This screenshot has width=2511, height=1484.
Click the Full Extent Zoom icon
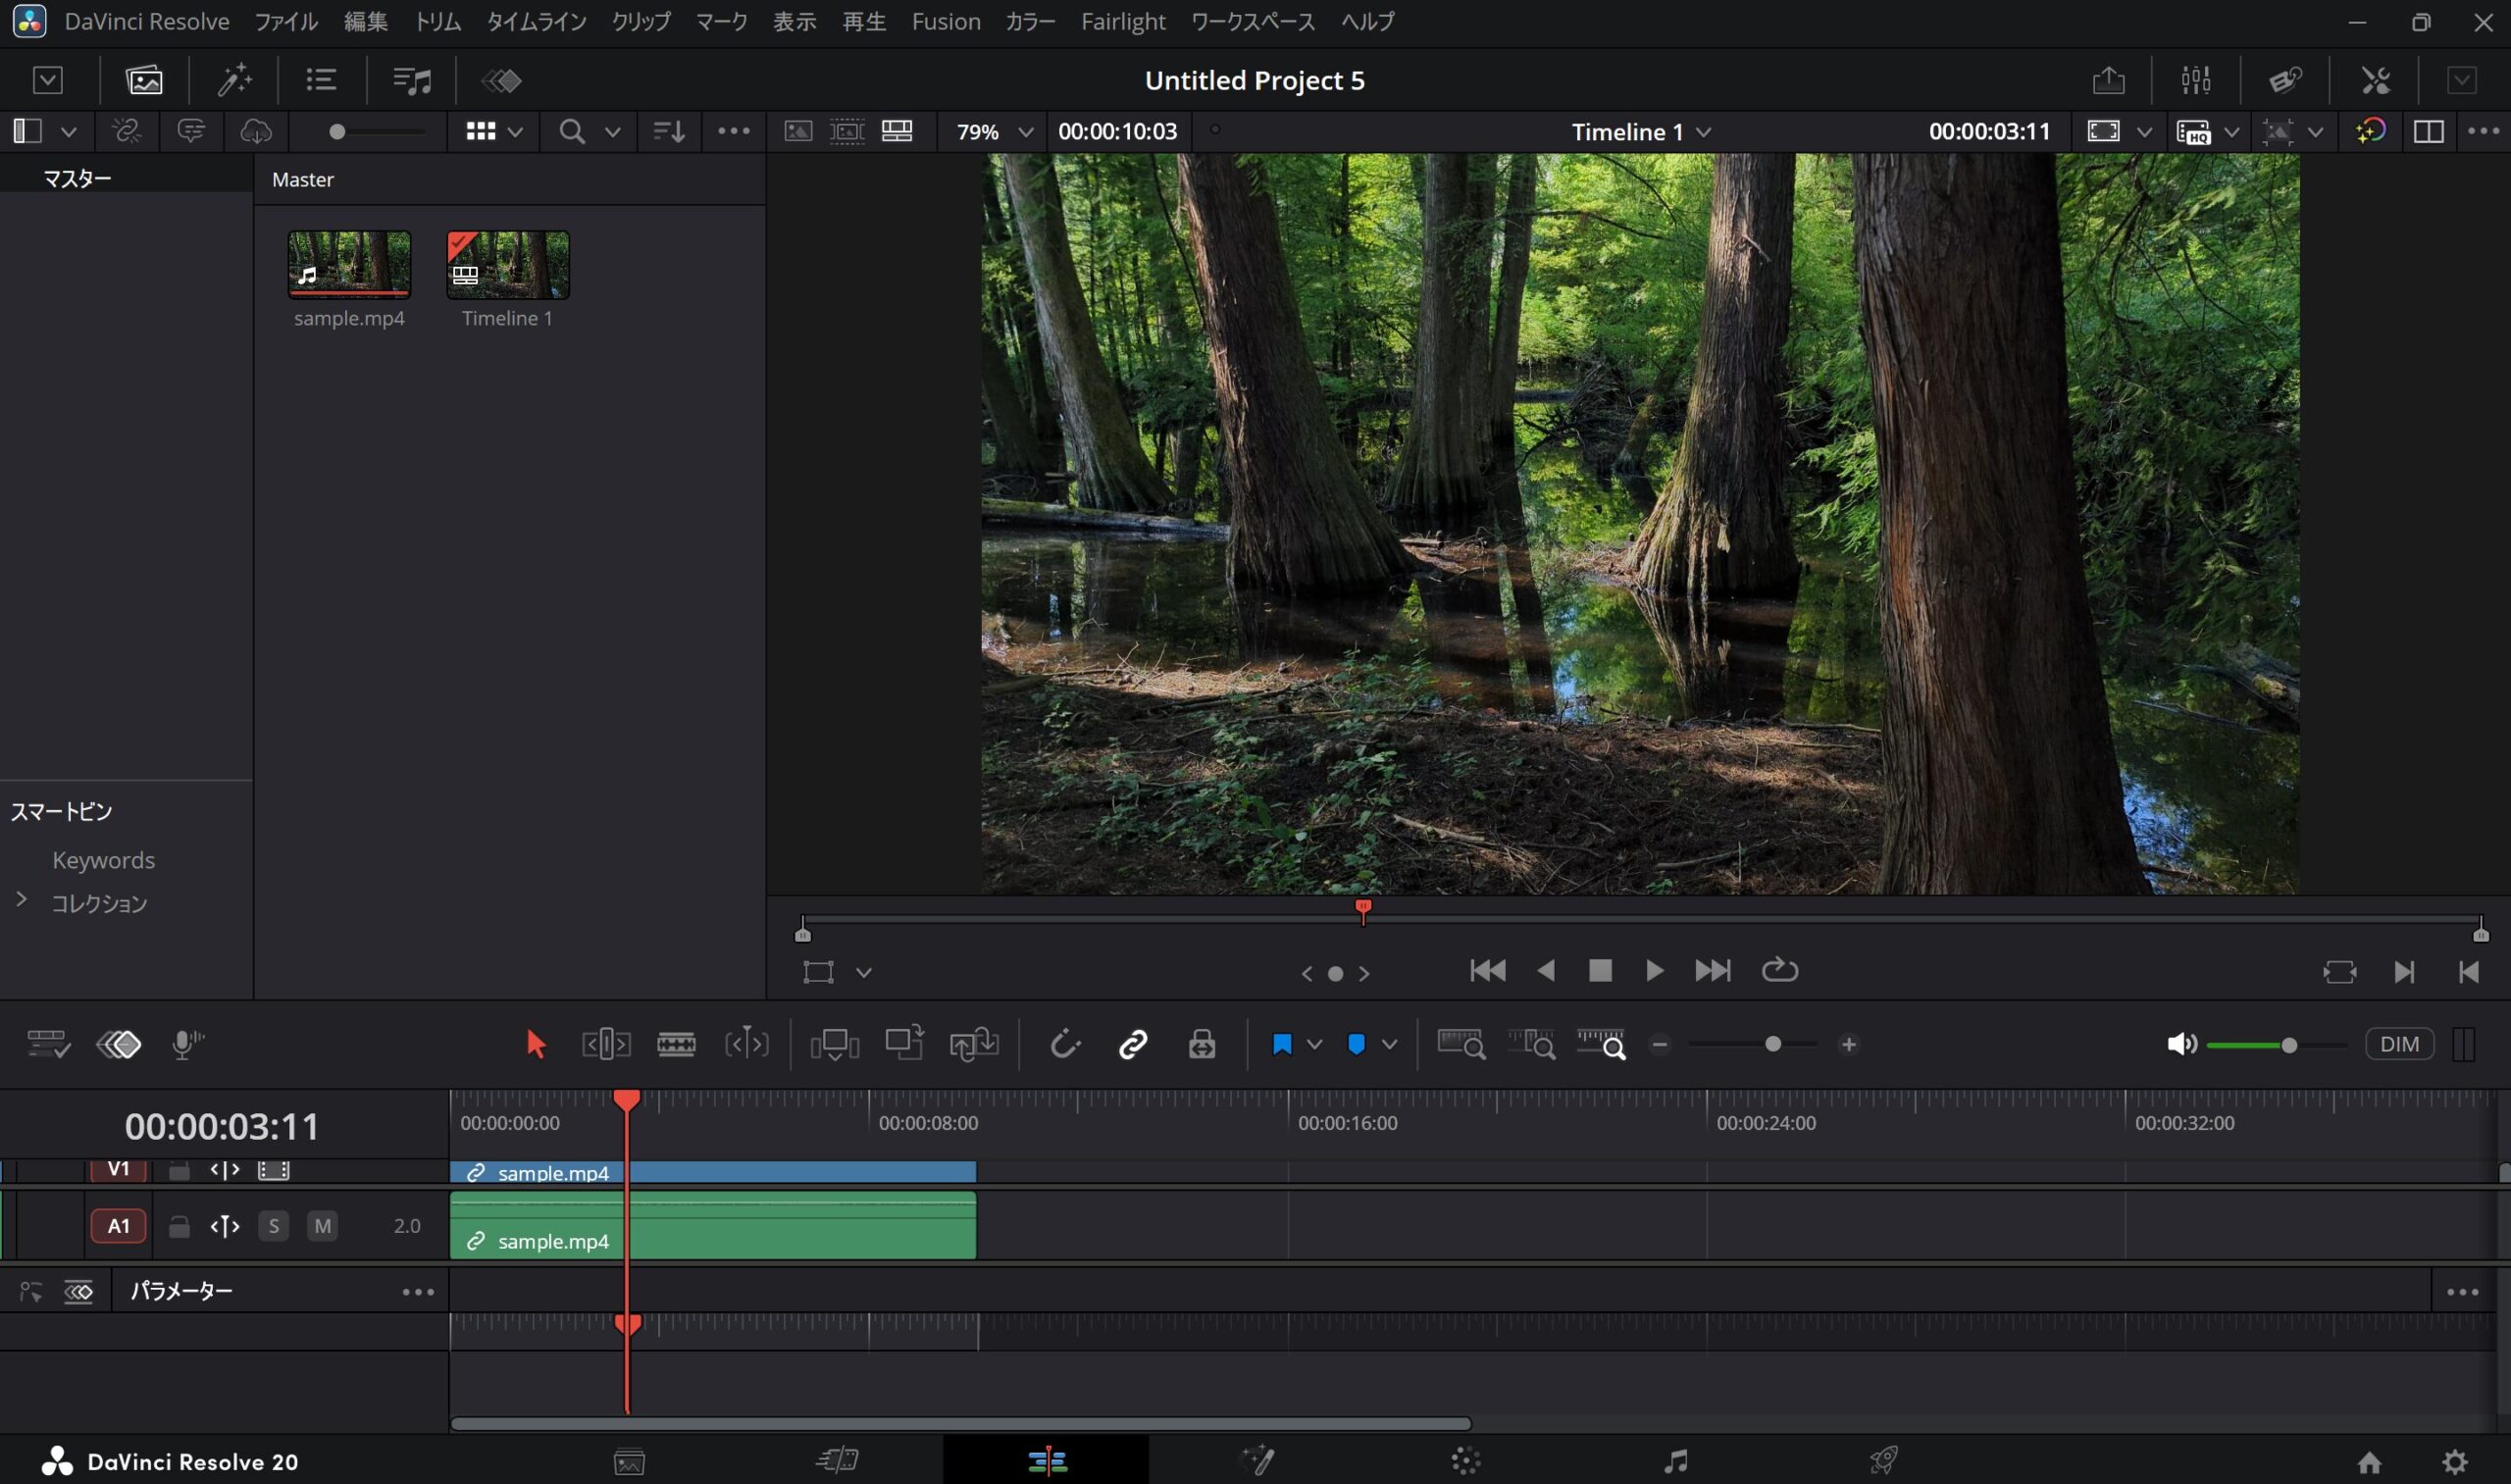tap(1461, 1044)
